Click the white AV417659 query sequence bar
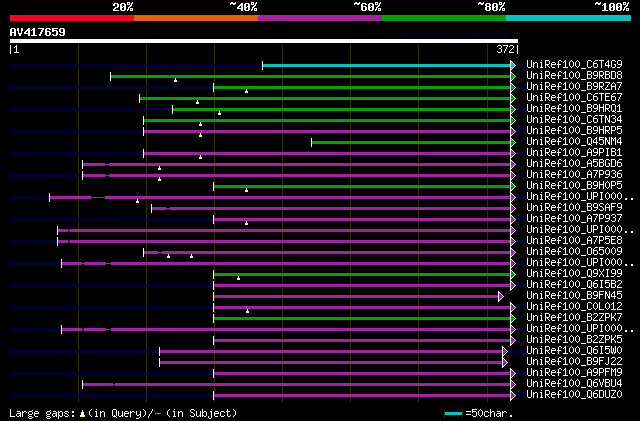 [x=264, y=41]
